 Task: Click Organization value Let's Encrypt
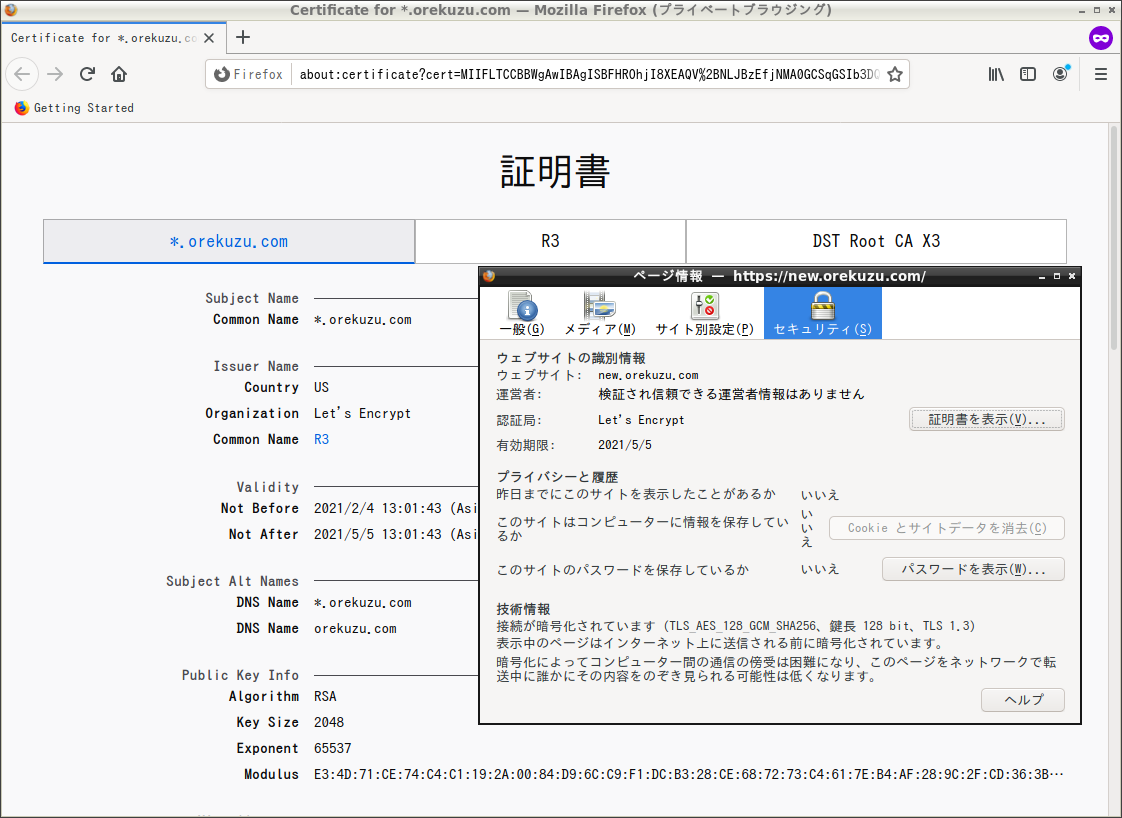pos(362,413)
